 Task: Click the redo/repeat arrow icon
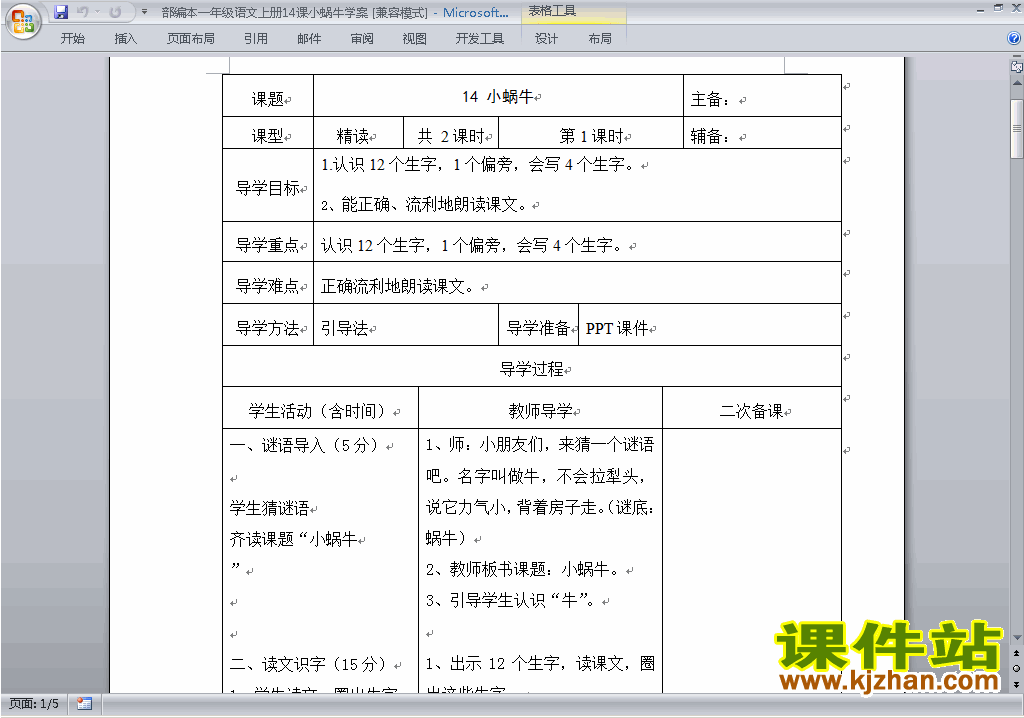coord(115,12)
